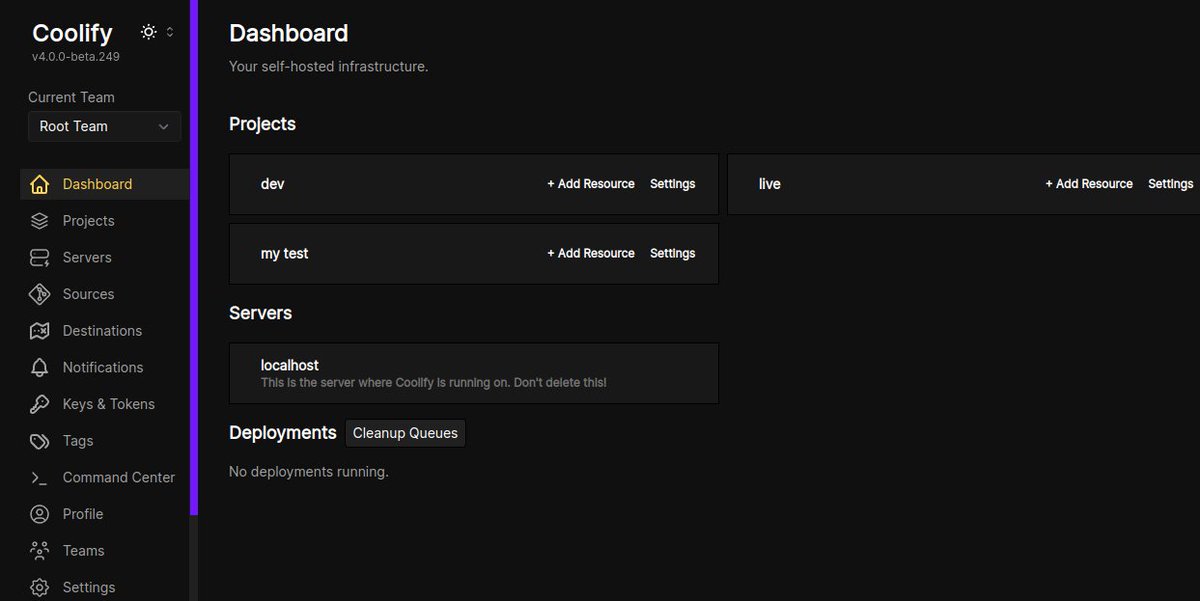
Task: Open Settings for the dev project
Action: (x=672, y=184)
